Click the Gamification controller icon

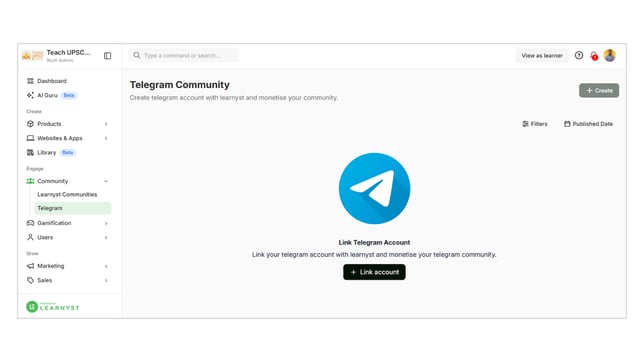(x=30, y=223)
